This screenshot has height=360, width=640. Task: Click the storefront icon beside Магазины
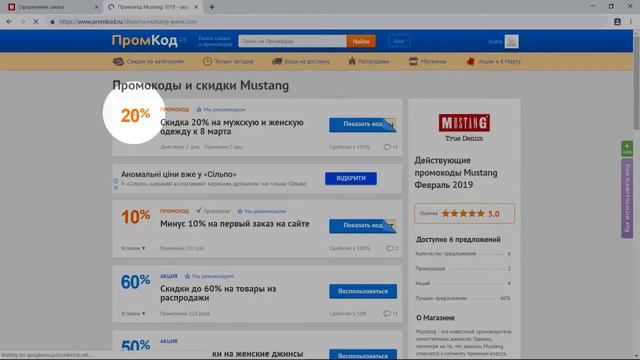(x=413, y=61)
